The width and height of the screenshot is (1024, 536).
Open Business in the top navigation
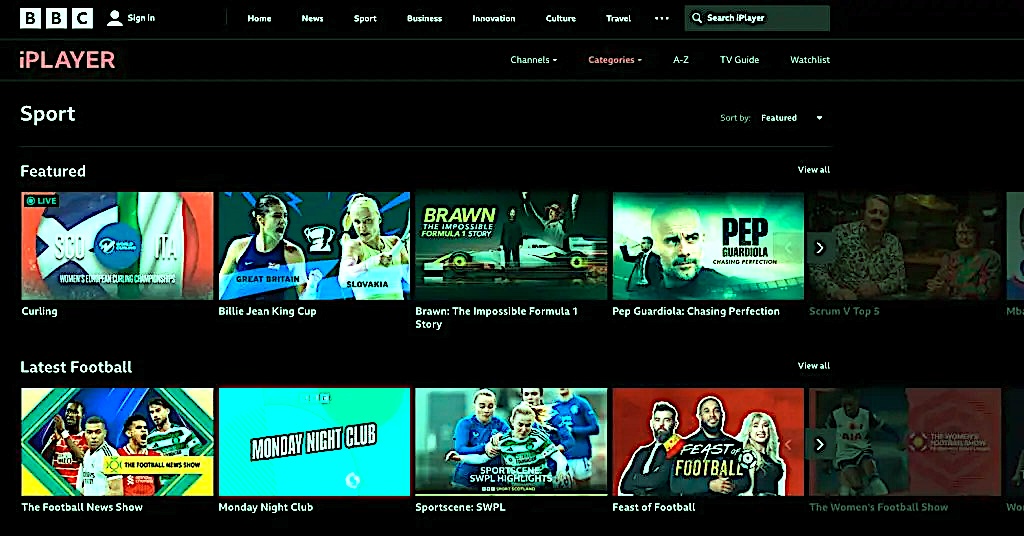pos(424,18)
